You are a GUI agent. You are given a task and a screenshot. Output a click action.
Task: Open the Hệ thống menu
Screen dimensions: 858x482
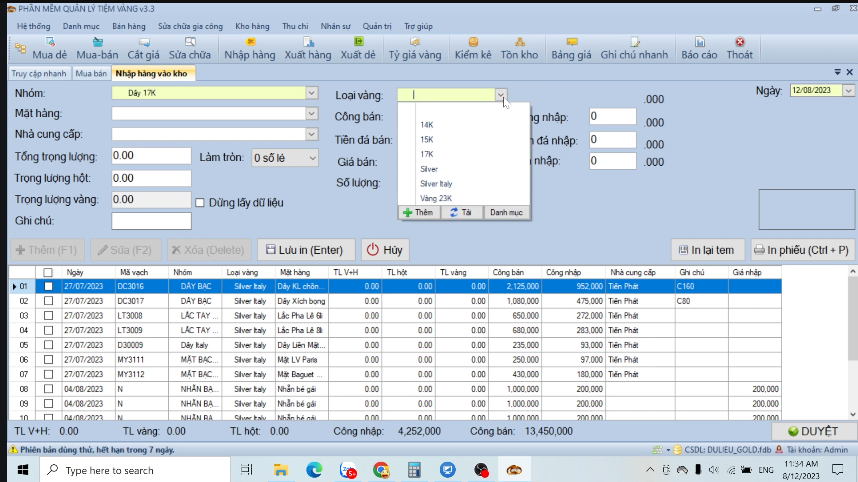[33, 26]
